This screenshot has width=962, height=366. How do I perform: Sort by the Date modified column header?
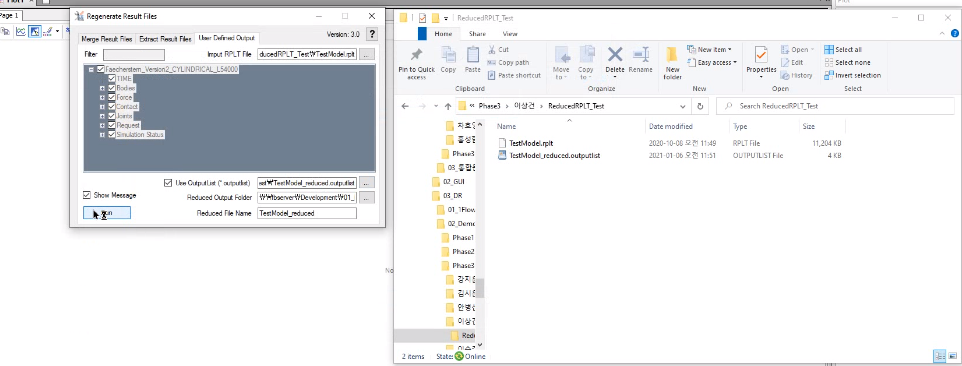click(671, 126)
